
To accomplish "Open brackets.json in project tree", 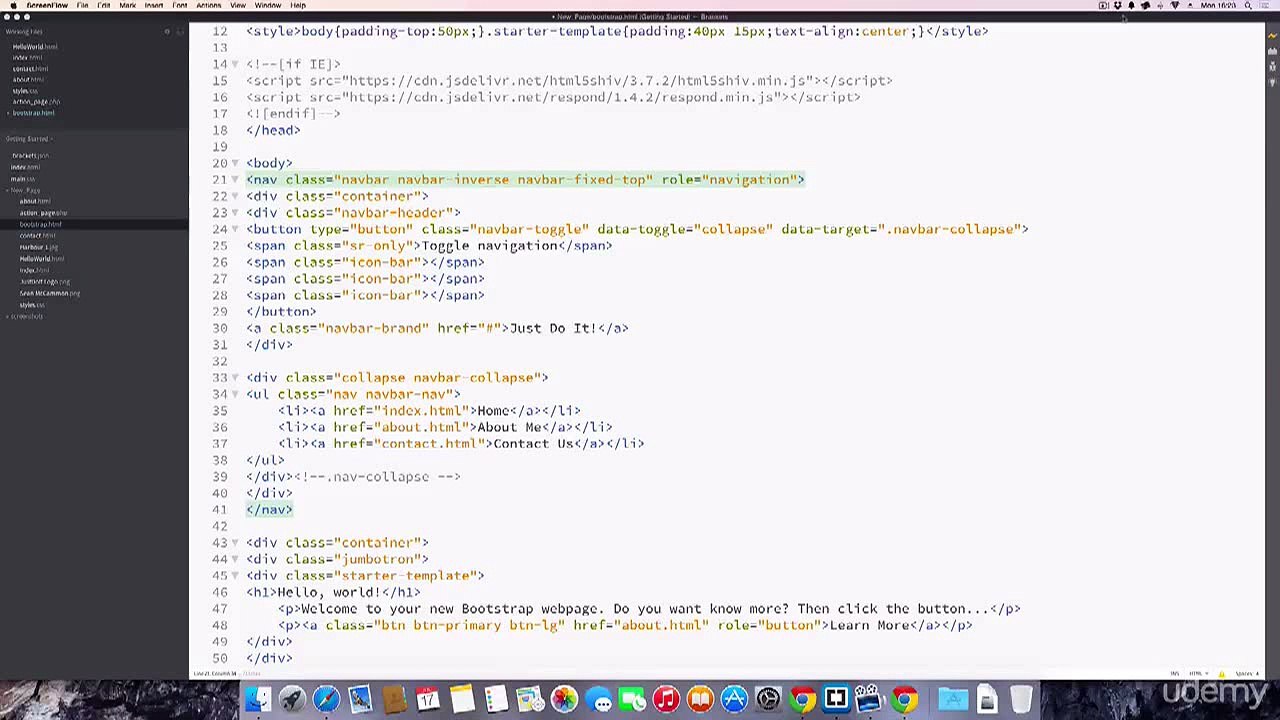I will point(30,156).
